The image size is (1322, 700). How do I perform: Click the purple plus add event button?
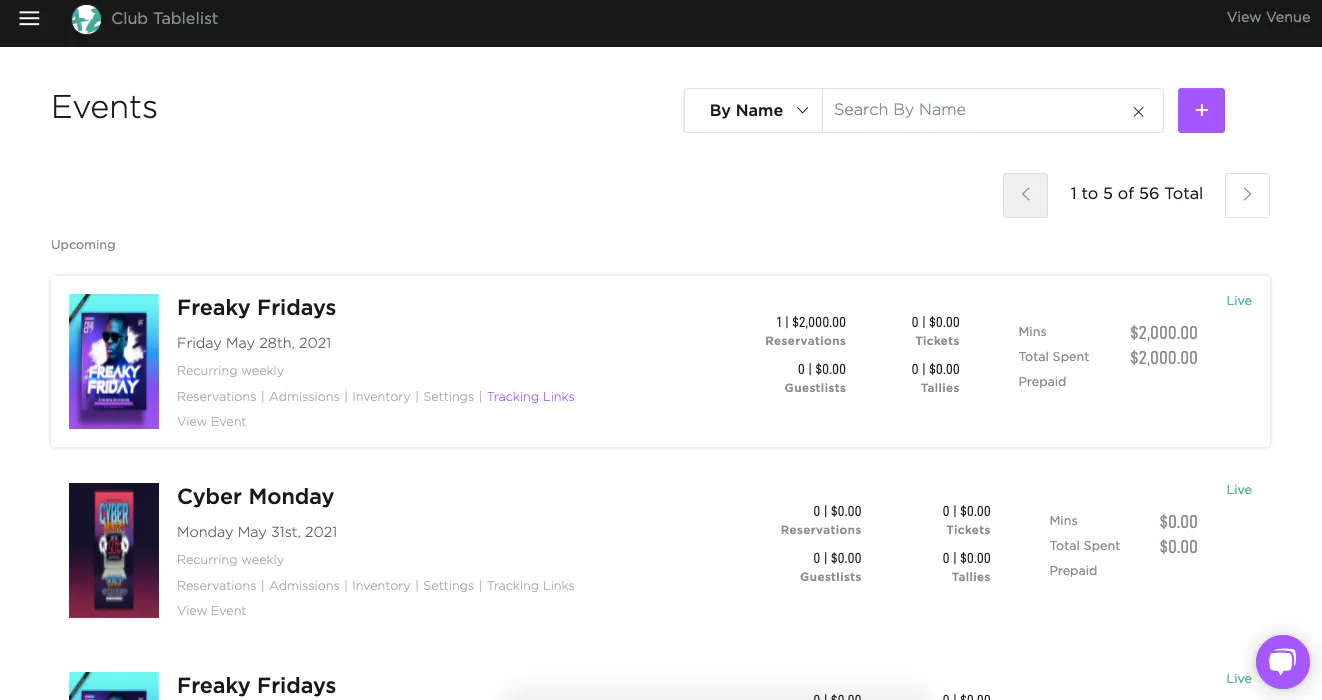pyautogui.click(x=1201, y=110)
